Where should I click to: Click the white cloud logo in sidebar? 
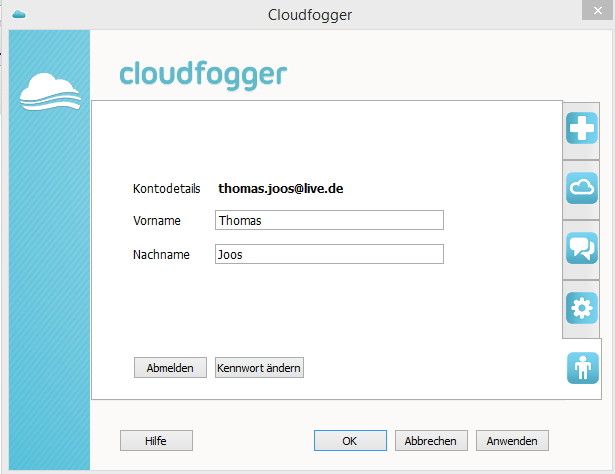50,91
